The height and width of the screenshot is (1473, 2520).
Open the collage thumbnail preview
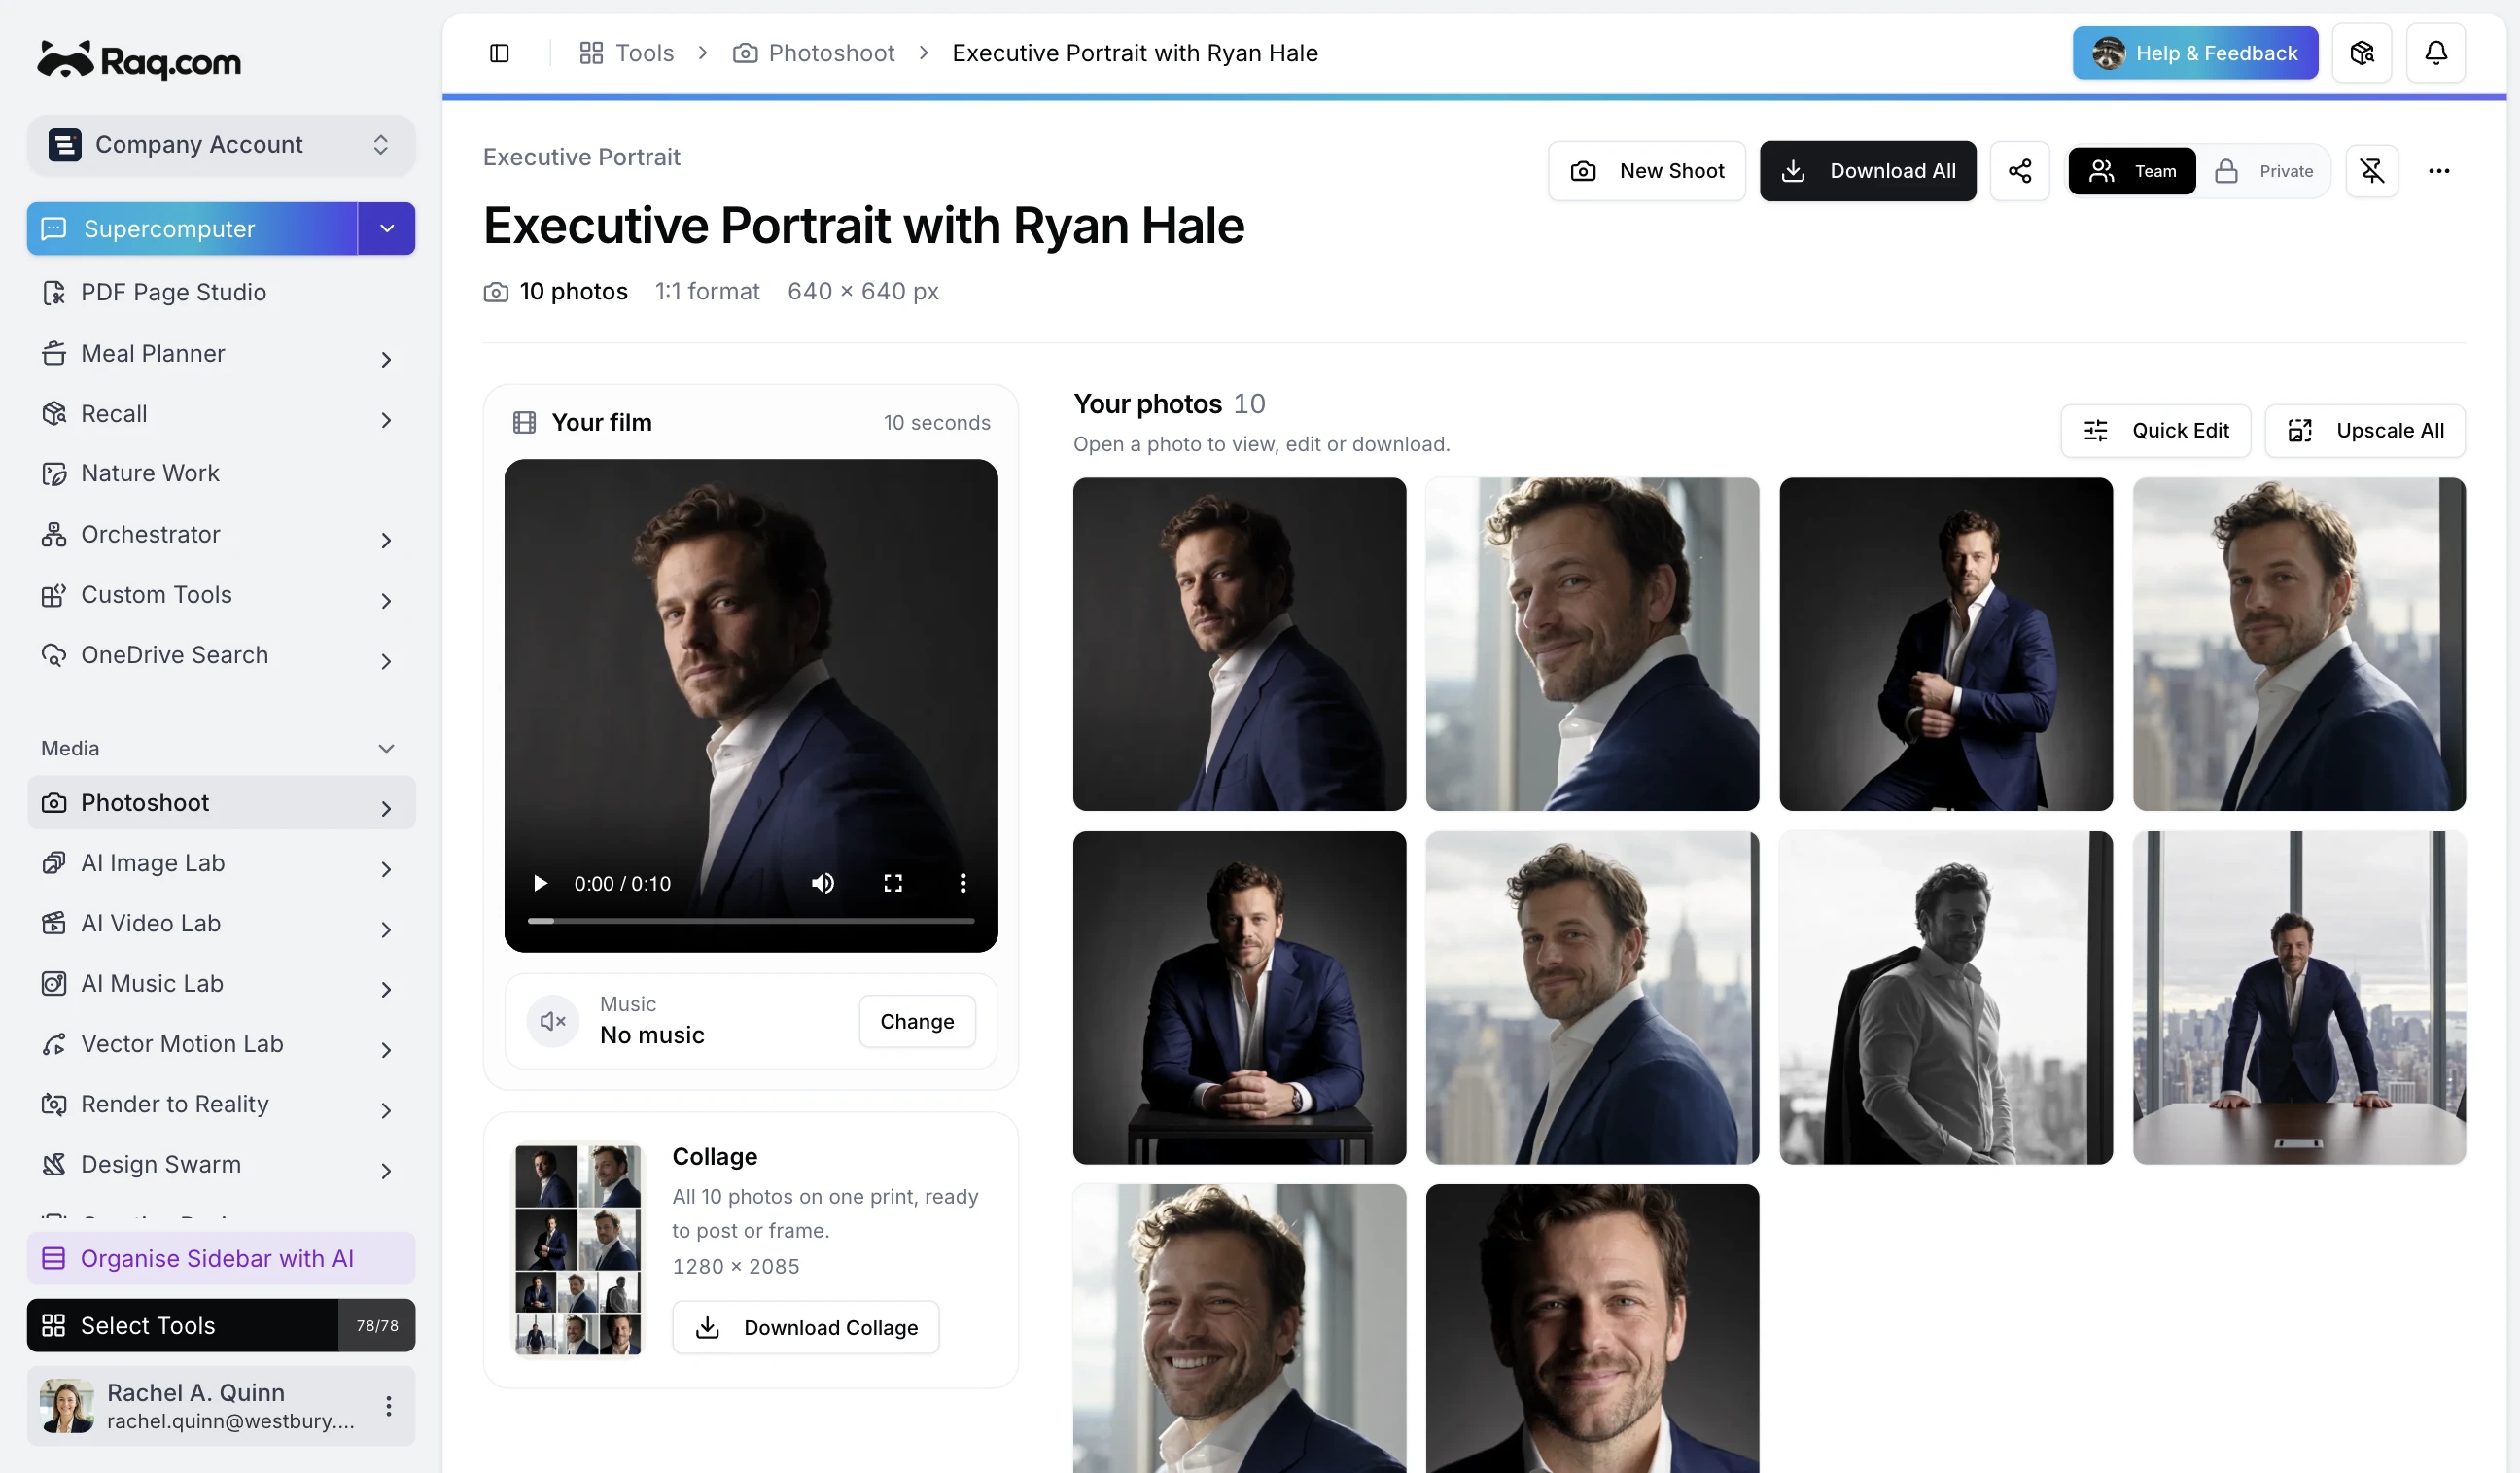pos(578,1250)
